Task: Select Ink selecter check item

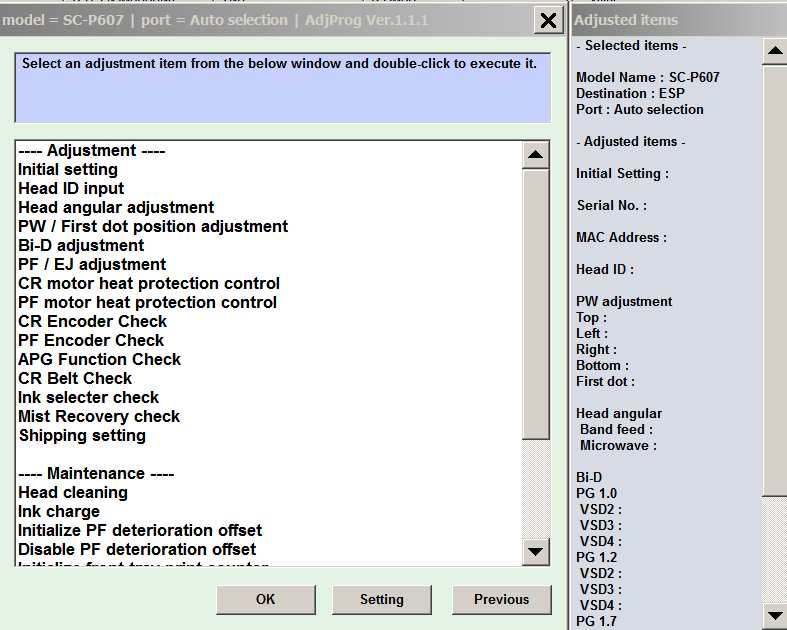Action: click(88, 398)
